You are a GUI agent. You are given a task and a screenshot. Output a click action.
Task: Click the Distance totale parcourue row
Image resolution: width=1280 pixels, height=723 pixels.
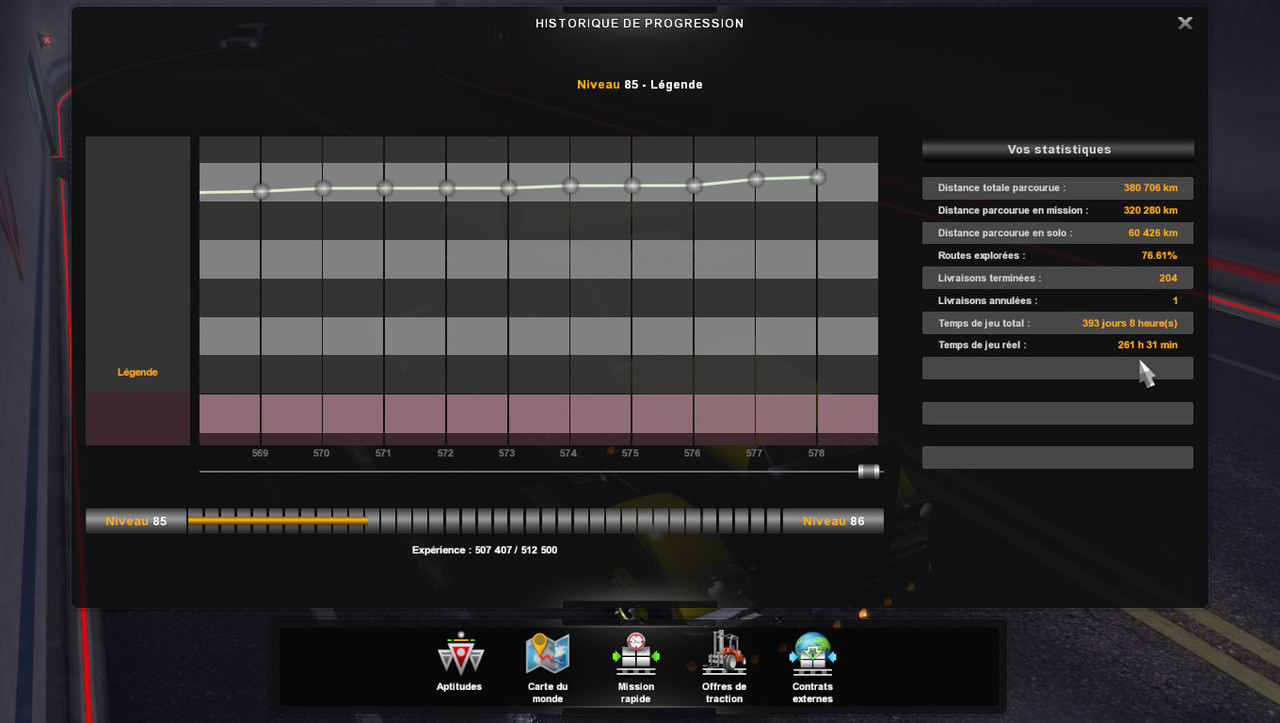pyautogui.click(x=1058, y=188)
